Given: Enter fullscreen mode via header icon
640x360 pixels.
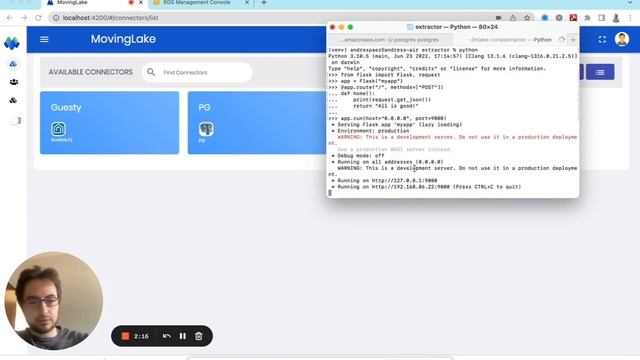Looking at the screenshot, I should coord(602,40).
